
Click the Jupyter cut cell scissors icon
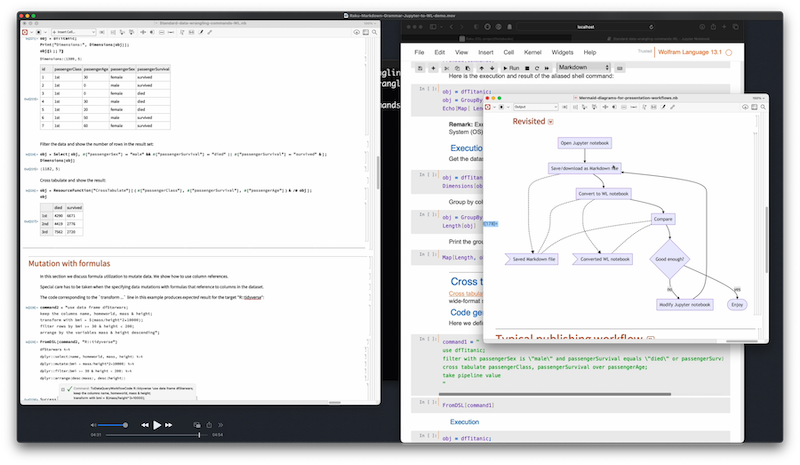(446, 68)
